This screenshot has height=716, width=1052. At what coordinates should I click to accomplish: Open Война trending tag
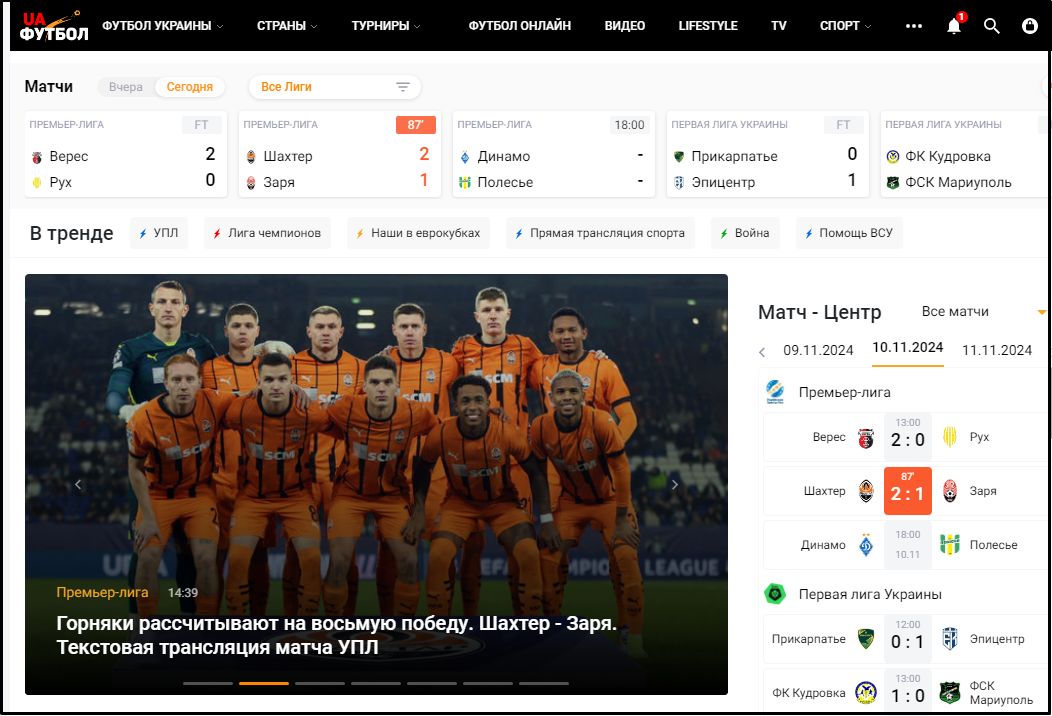click(x=745, y=233)
